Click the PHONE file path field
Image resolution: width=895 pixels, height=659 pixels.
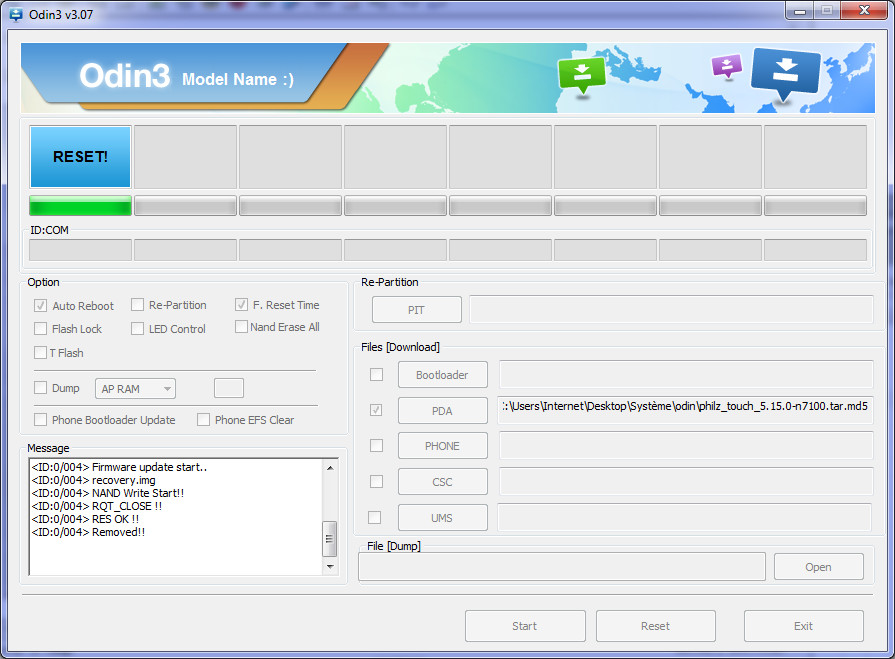coord(686,445)
